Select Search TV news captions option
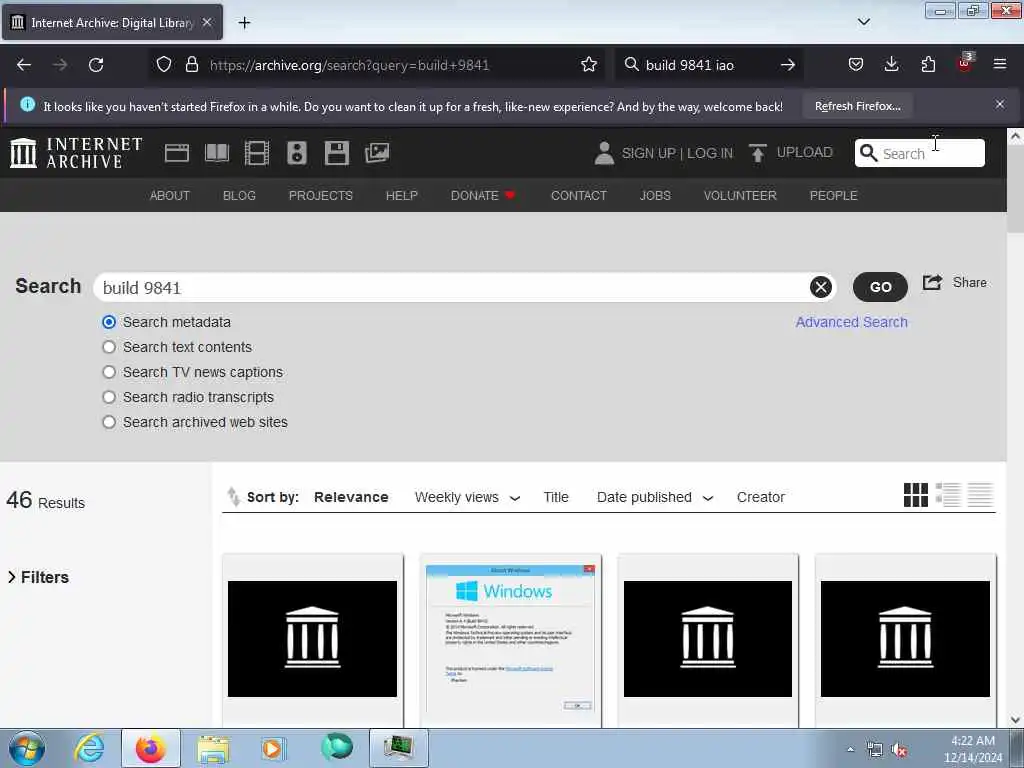 [x=109, y=372]
